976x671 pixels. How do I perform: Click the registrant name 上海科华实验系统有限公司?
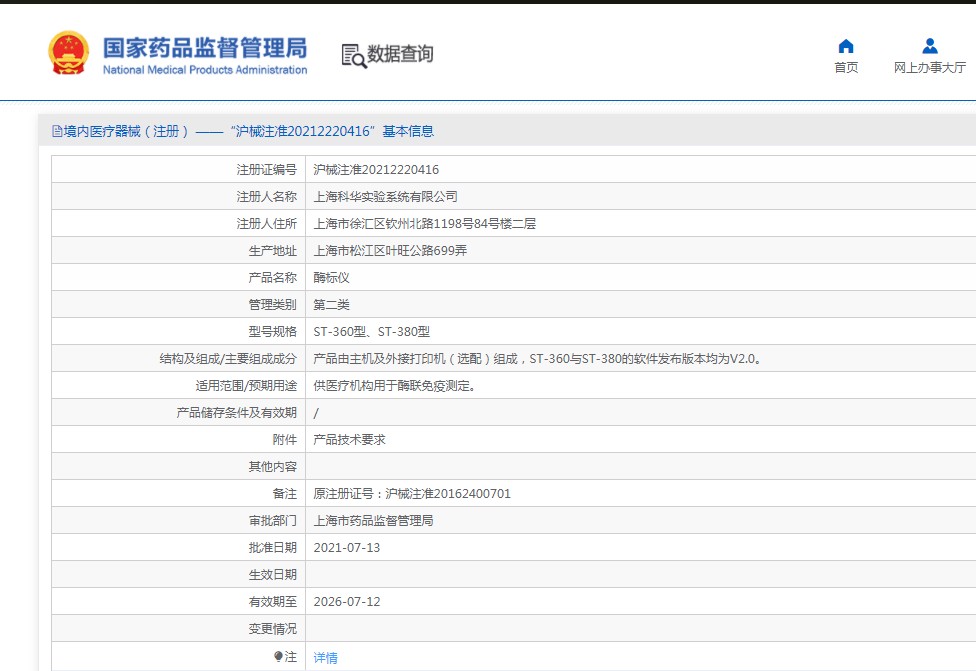(385, 197)
